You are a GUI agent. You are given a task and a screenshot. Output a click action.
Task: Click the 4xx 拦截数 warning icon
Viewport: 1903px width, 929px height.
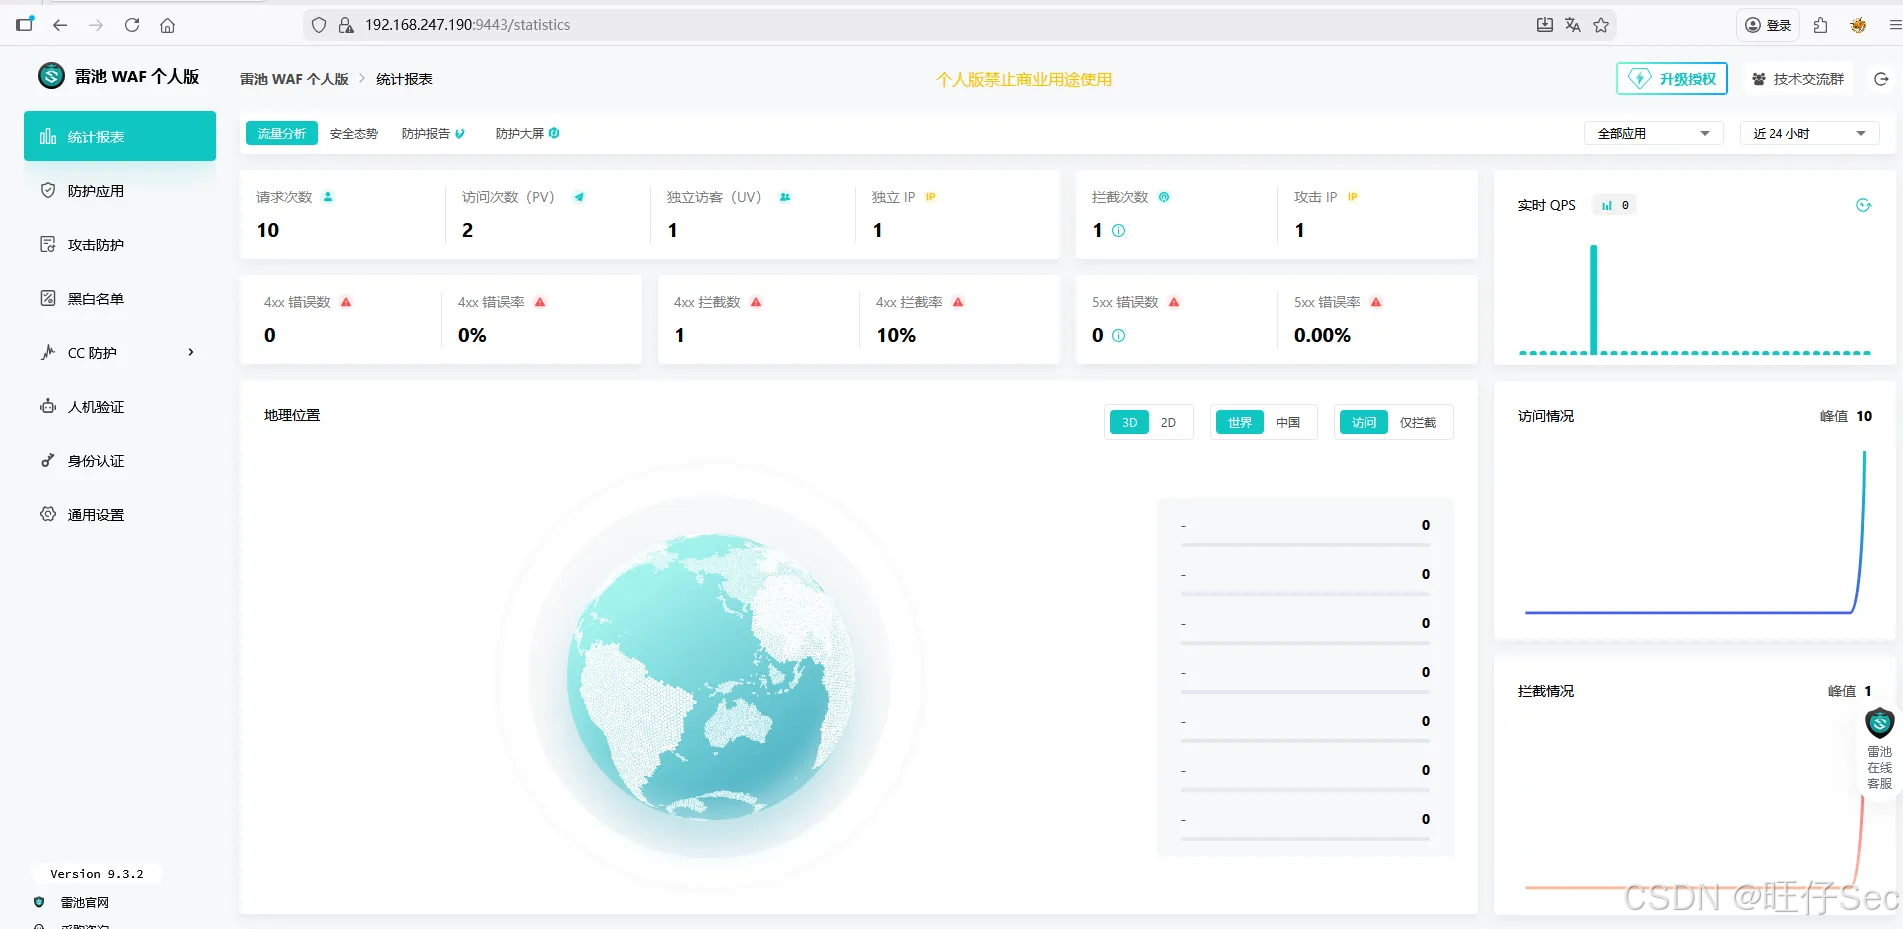(756, 302)
